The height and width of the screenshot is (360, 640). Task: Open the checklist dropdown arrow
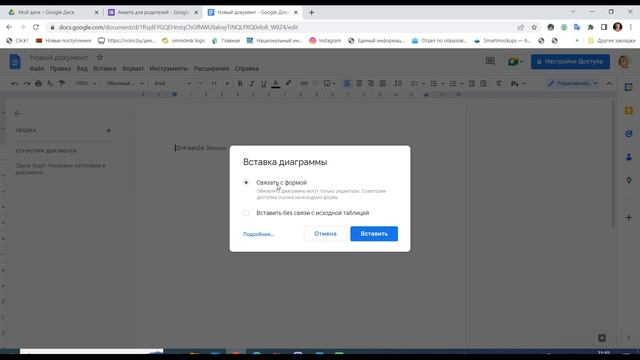click(423, 84)
